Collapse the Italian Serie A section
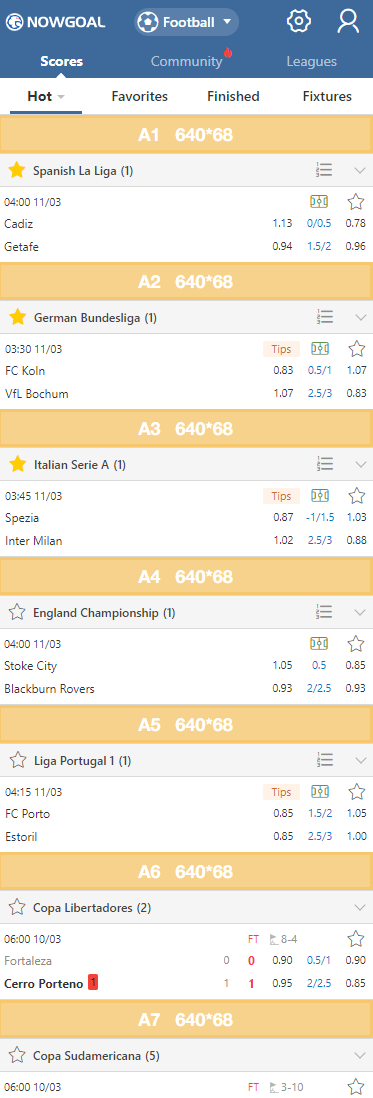The image size is (373, 1098). pos(360,464)
